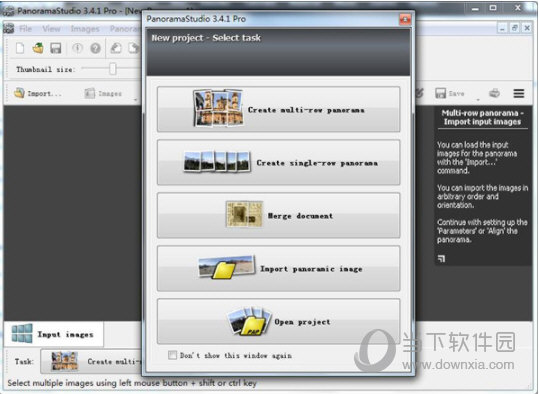Click the single-row panorama thumbnail image

[x=217, y=161]
